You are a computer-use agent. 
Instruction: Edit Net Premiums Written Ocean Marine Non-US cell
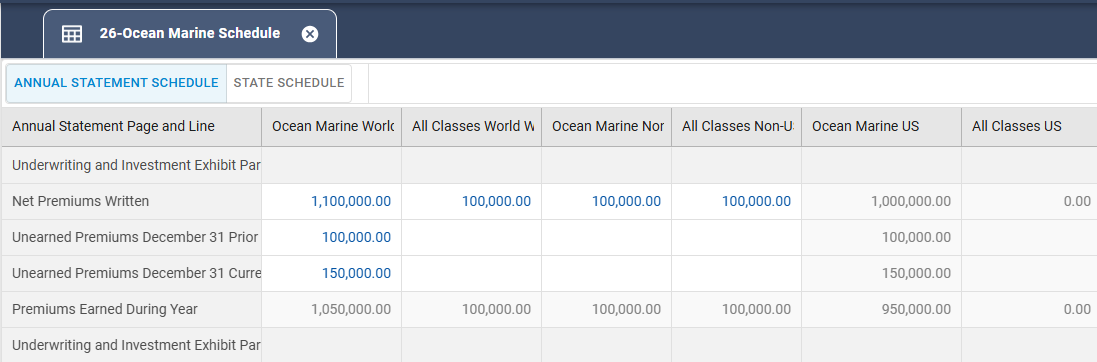pyautogui.click(x=607, y=202)
